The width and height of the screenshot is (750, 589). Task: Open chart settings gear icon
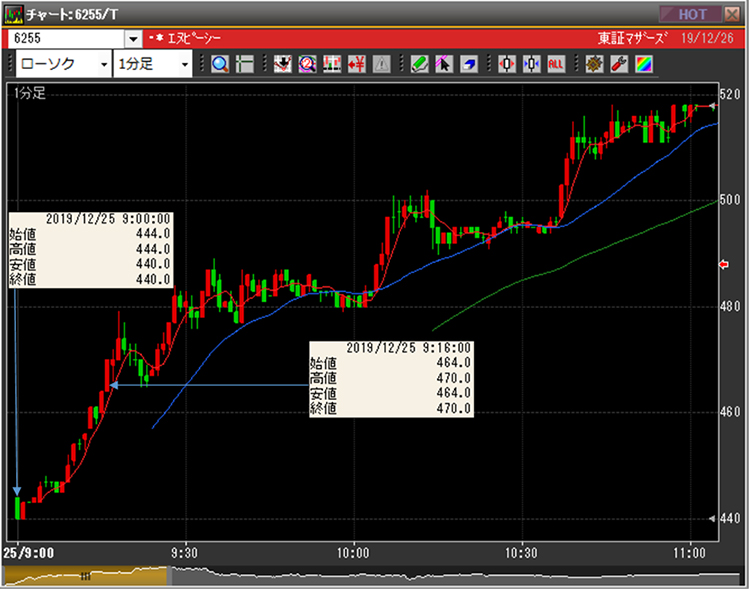pyautogui.click(x=594, y=64)
